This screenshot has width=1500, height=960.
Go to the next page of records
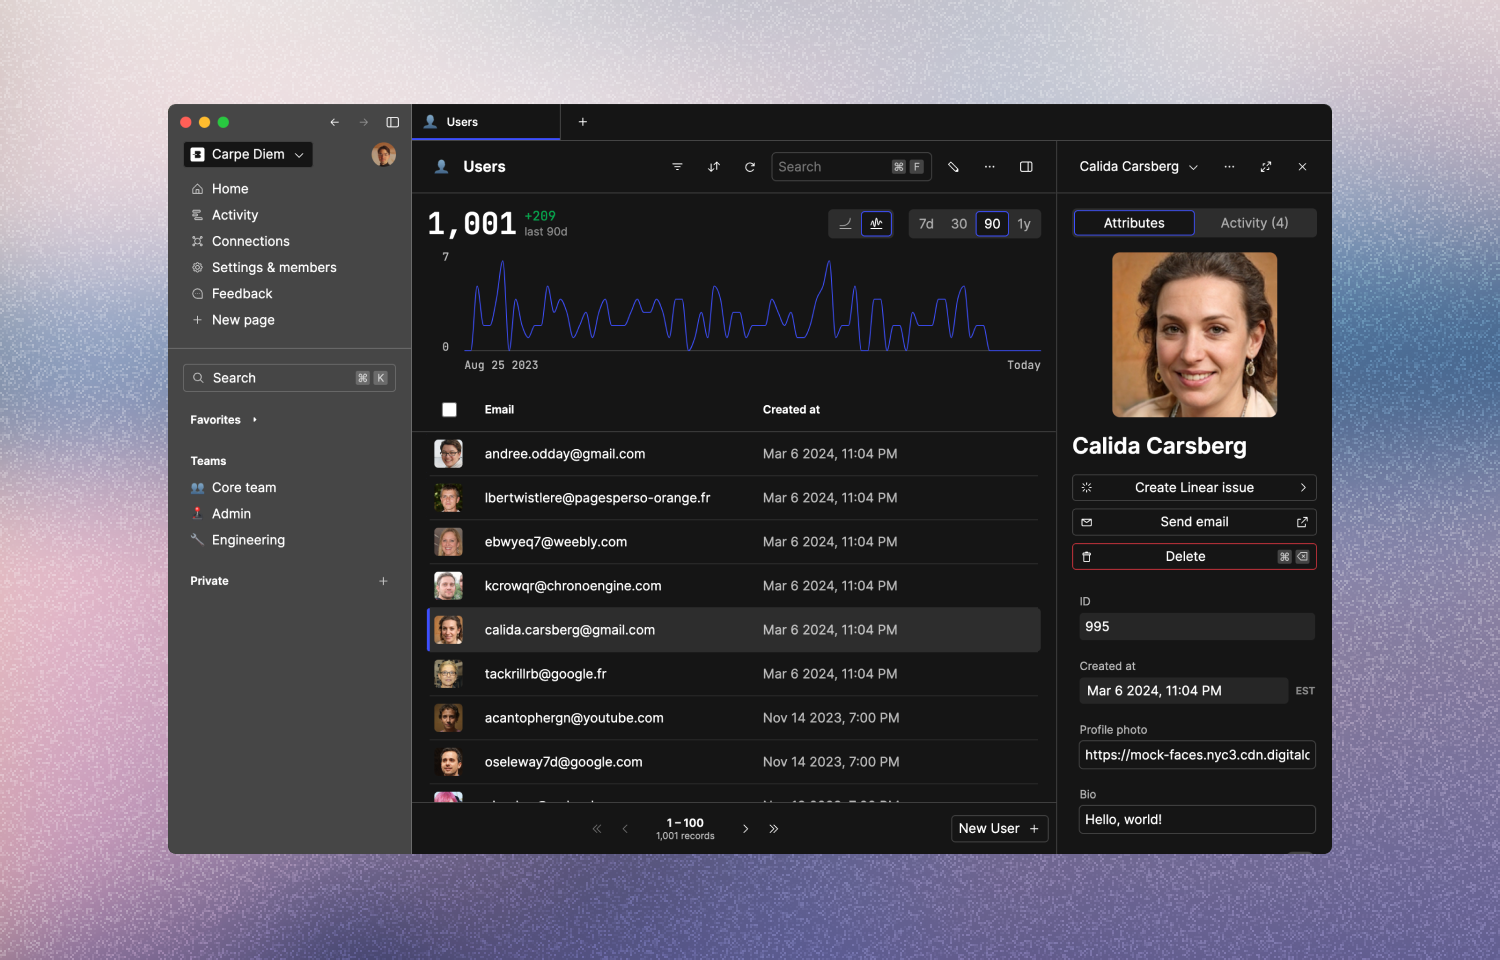pyautogui.click(x=746, y=829)
